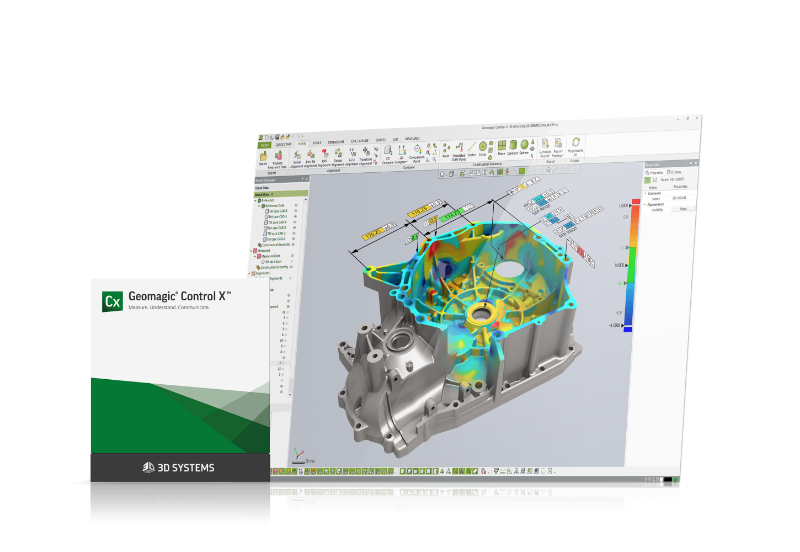Click the Plane construct tool

pos(502,147)
